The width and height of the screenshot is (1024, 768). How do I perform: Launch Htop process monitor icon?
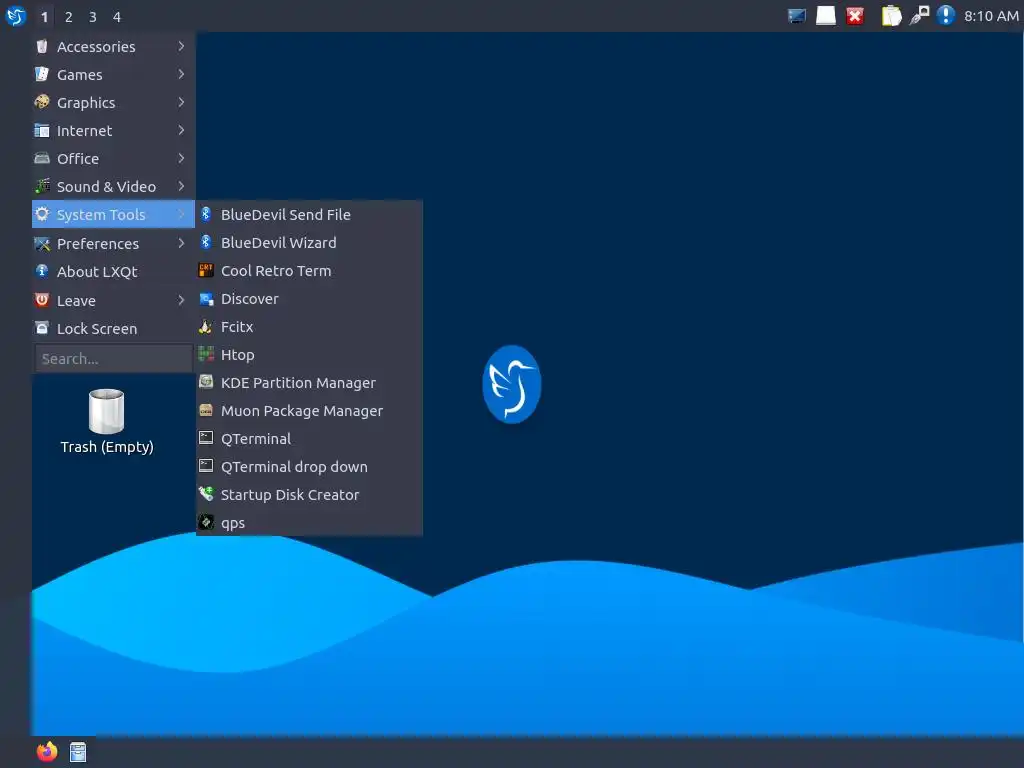pos(206,354)
